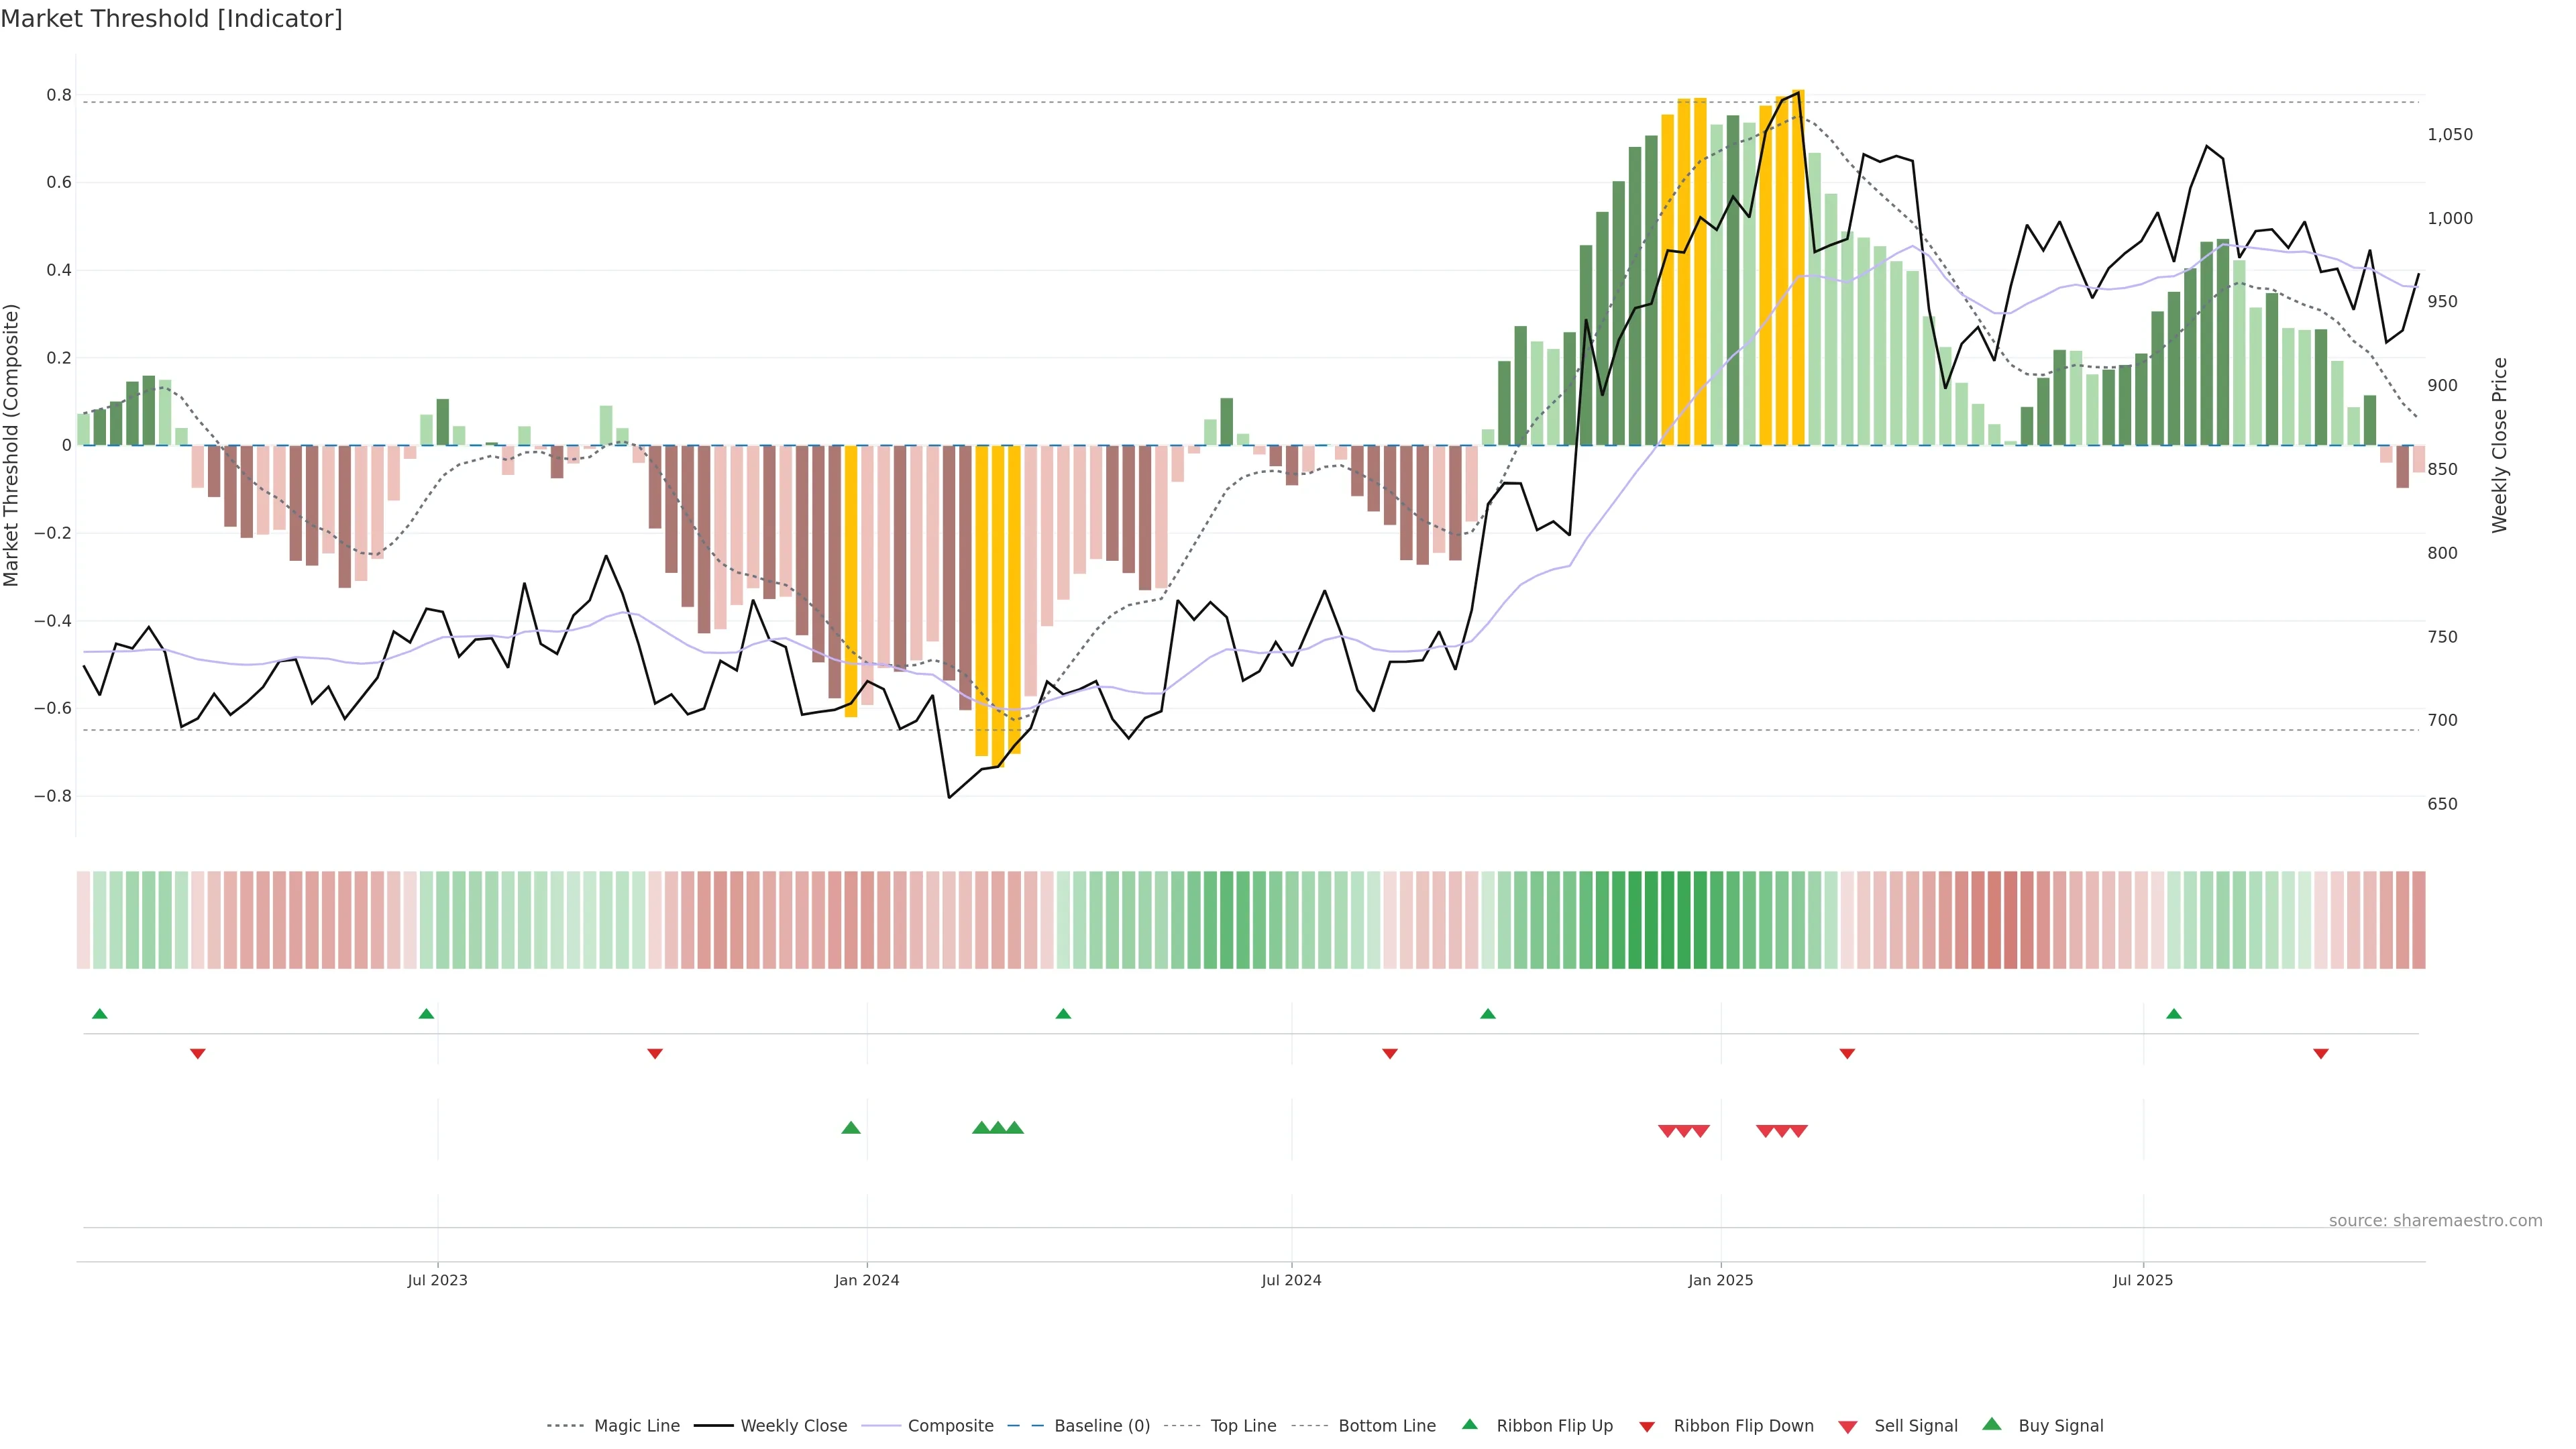The image size is (2576, 1449).
Task: Click the Jul 2023 axis label
Action: [437, 1280]
